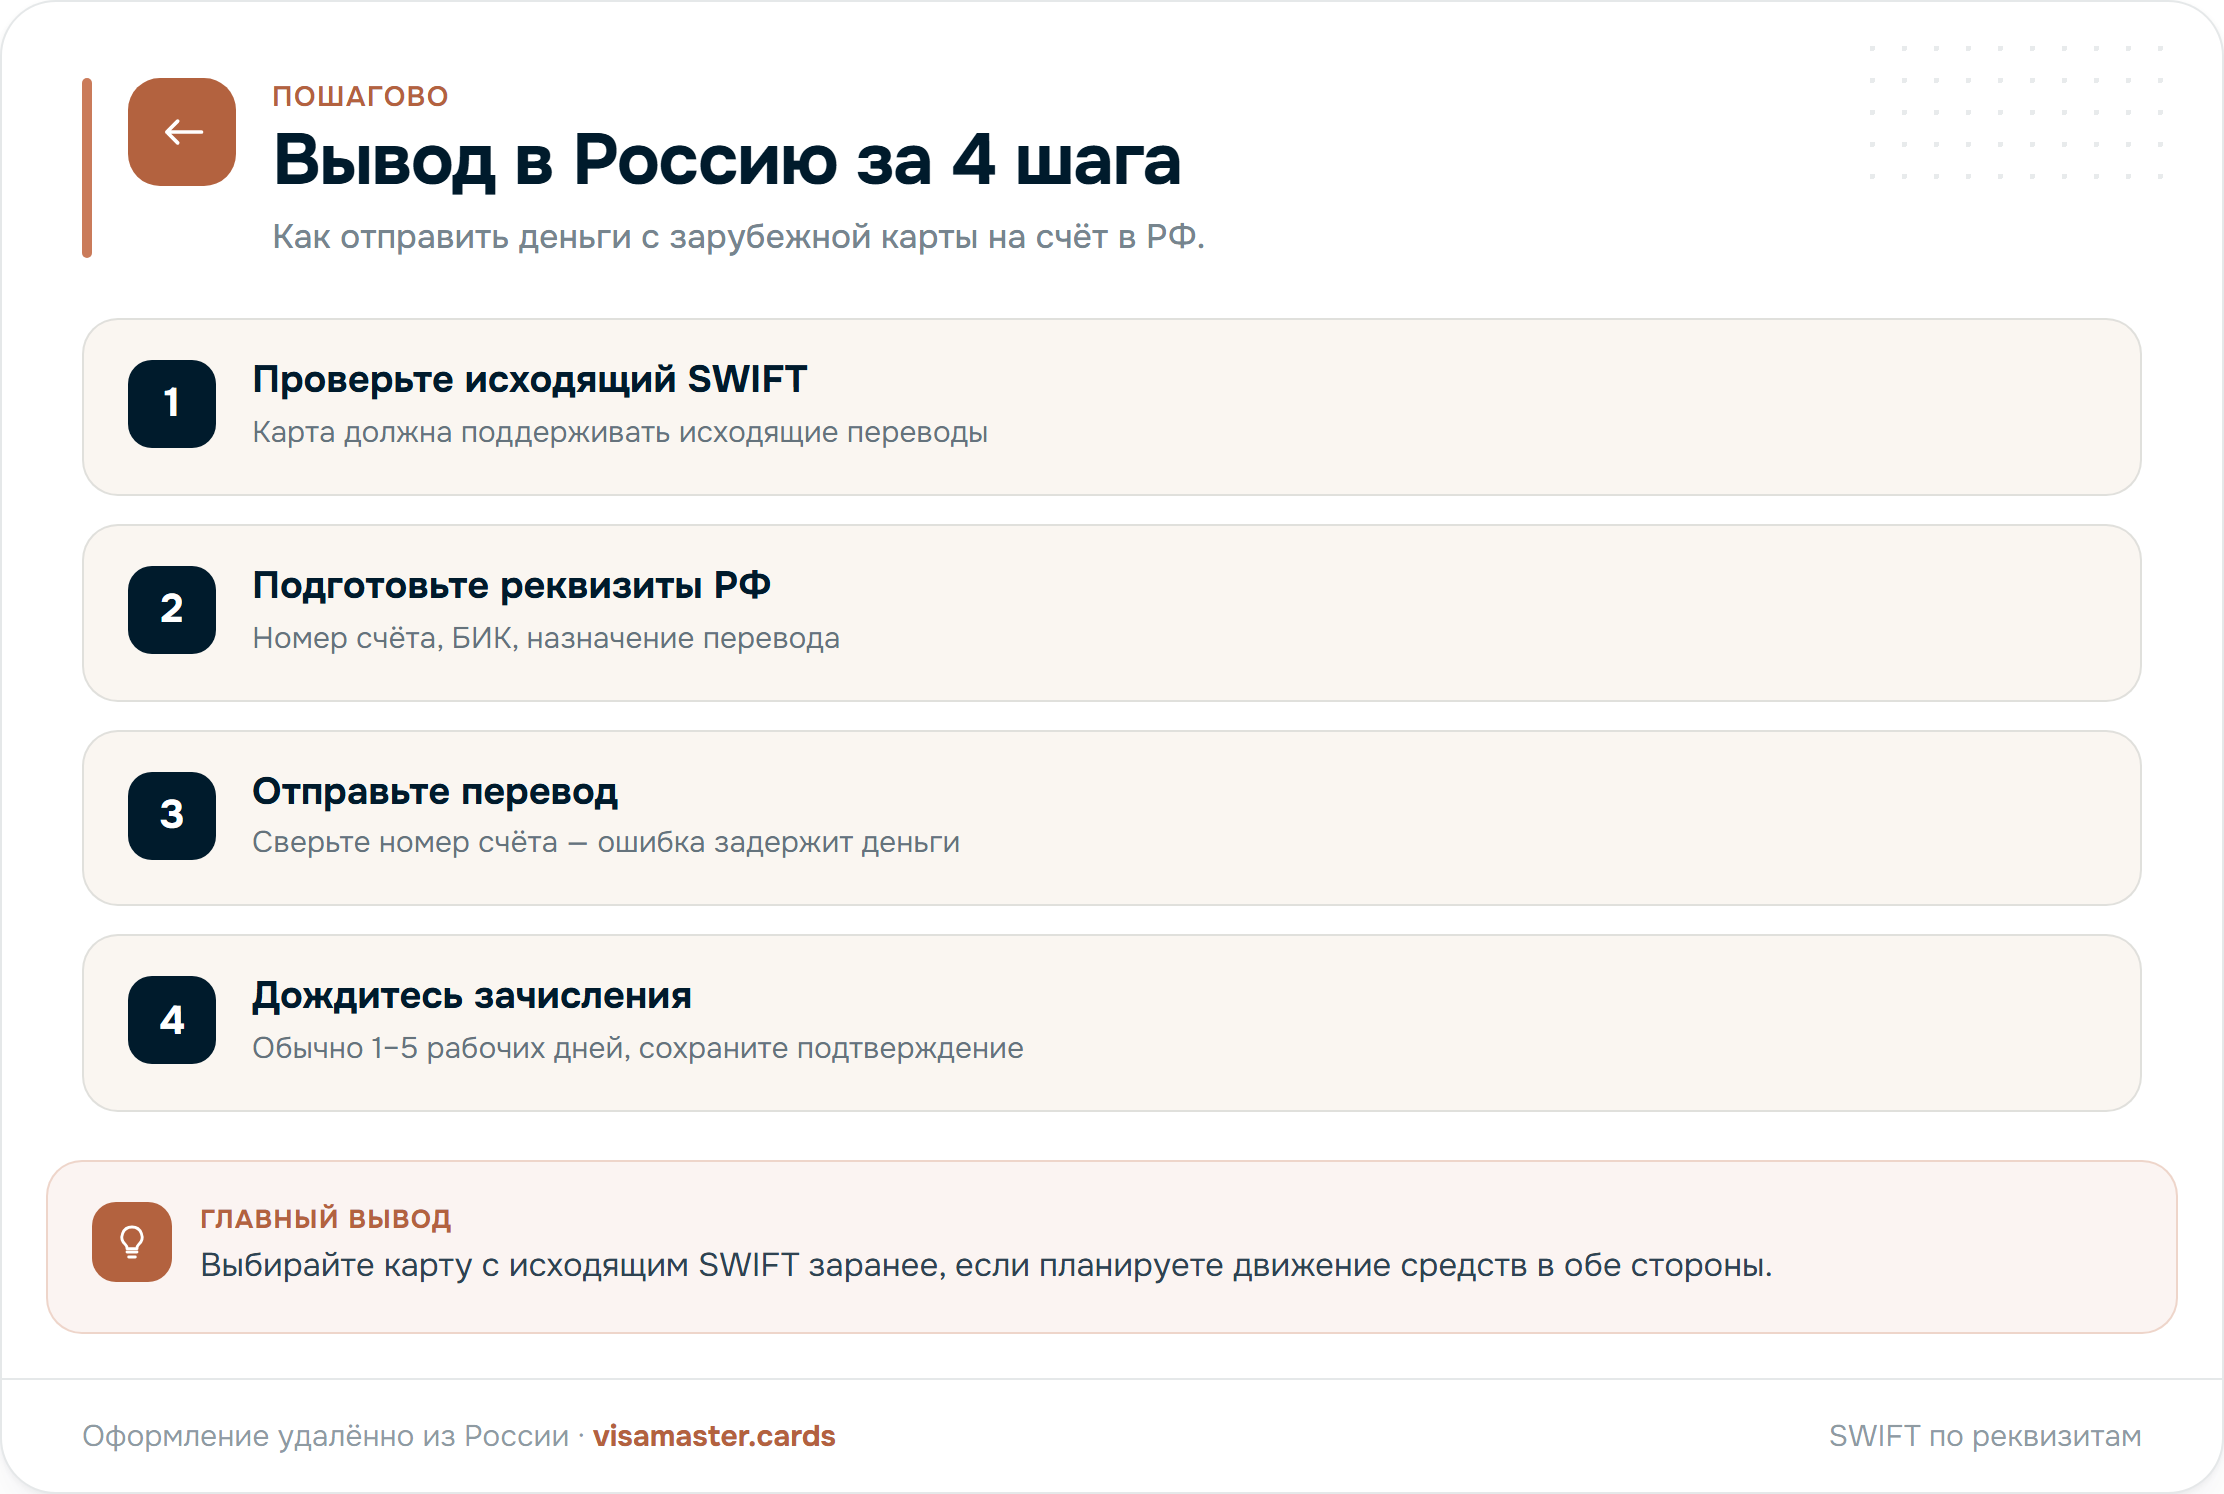This screenshot has width=2224, height=1494.
Task: Click the text "Номер счёта, БИК, назначение перевода"
Action: coord(546,638)
